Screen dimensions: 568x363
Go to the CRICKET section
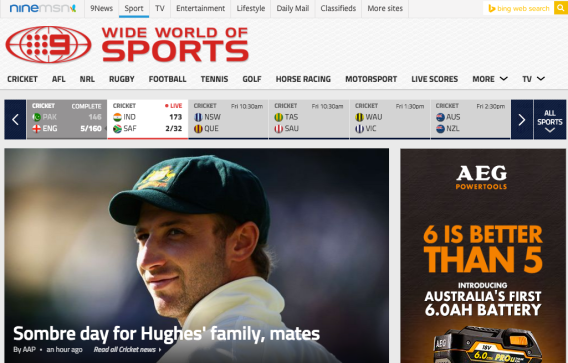pyautogui.click(x=22, y=79)
